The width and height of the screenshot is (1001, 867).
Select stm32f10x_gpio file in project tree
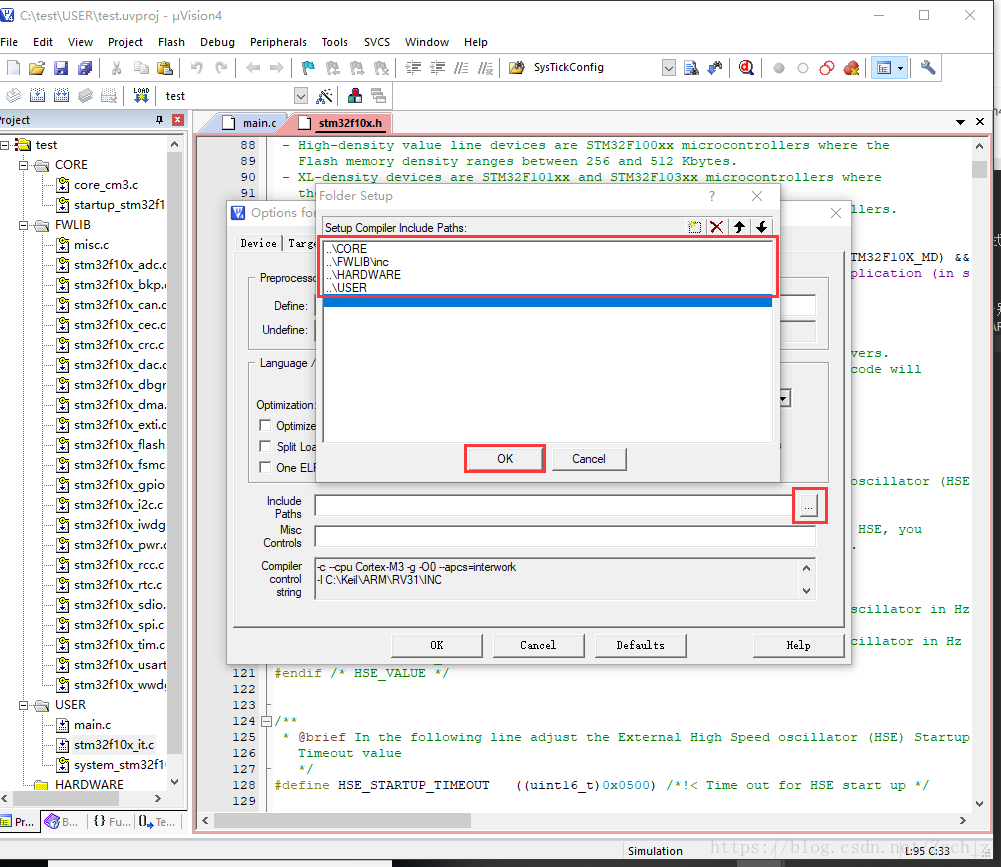(x=119, y=485)
